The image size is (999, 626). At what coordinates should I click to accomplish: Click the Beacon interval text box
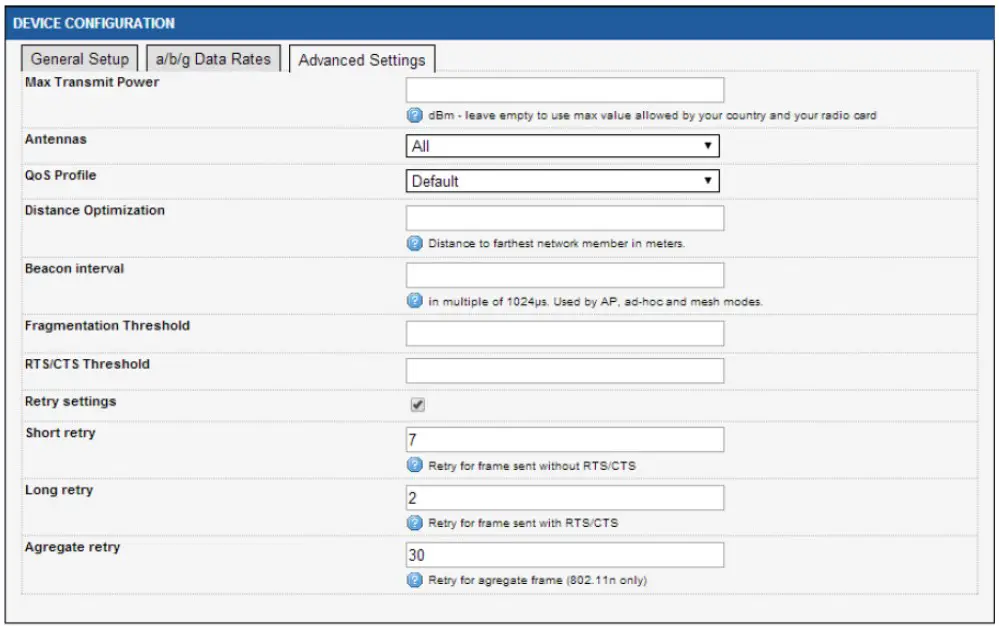[565, 273]
